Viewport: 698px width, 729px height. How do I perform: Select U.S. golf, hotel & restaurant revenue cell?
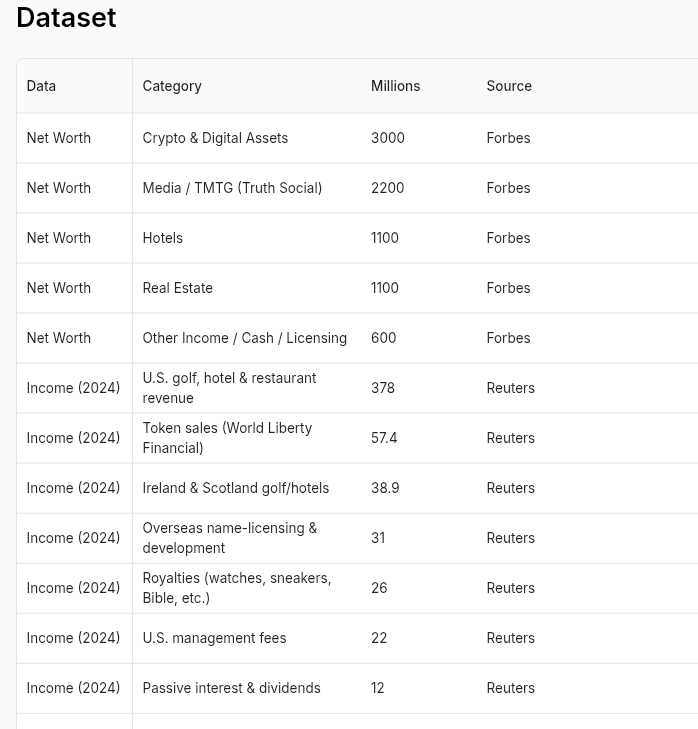pyautogui.click(x=247, y=388)
